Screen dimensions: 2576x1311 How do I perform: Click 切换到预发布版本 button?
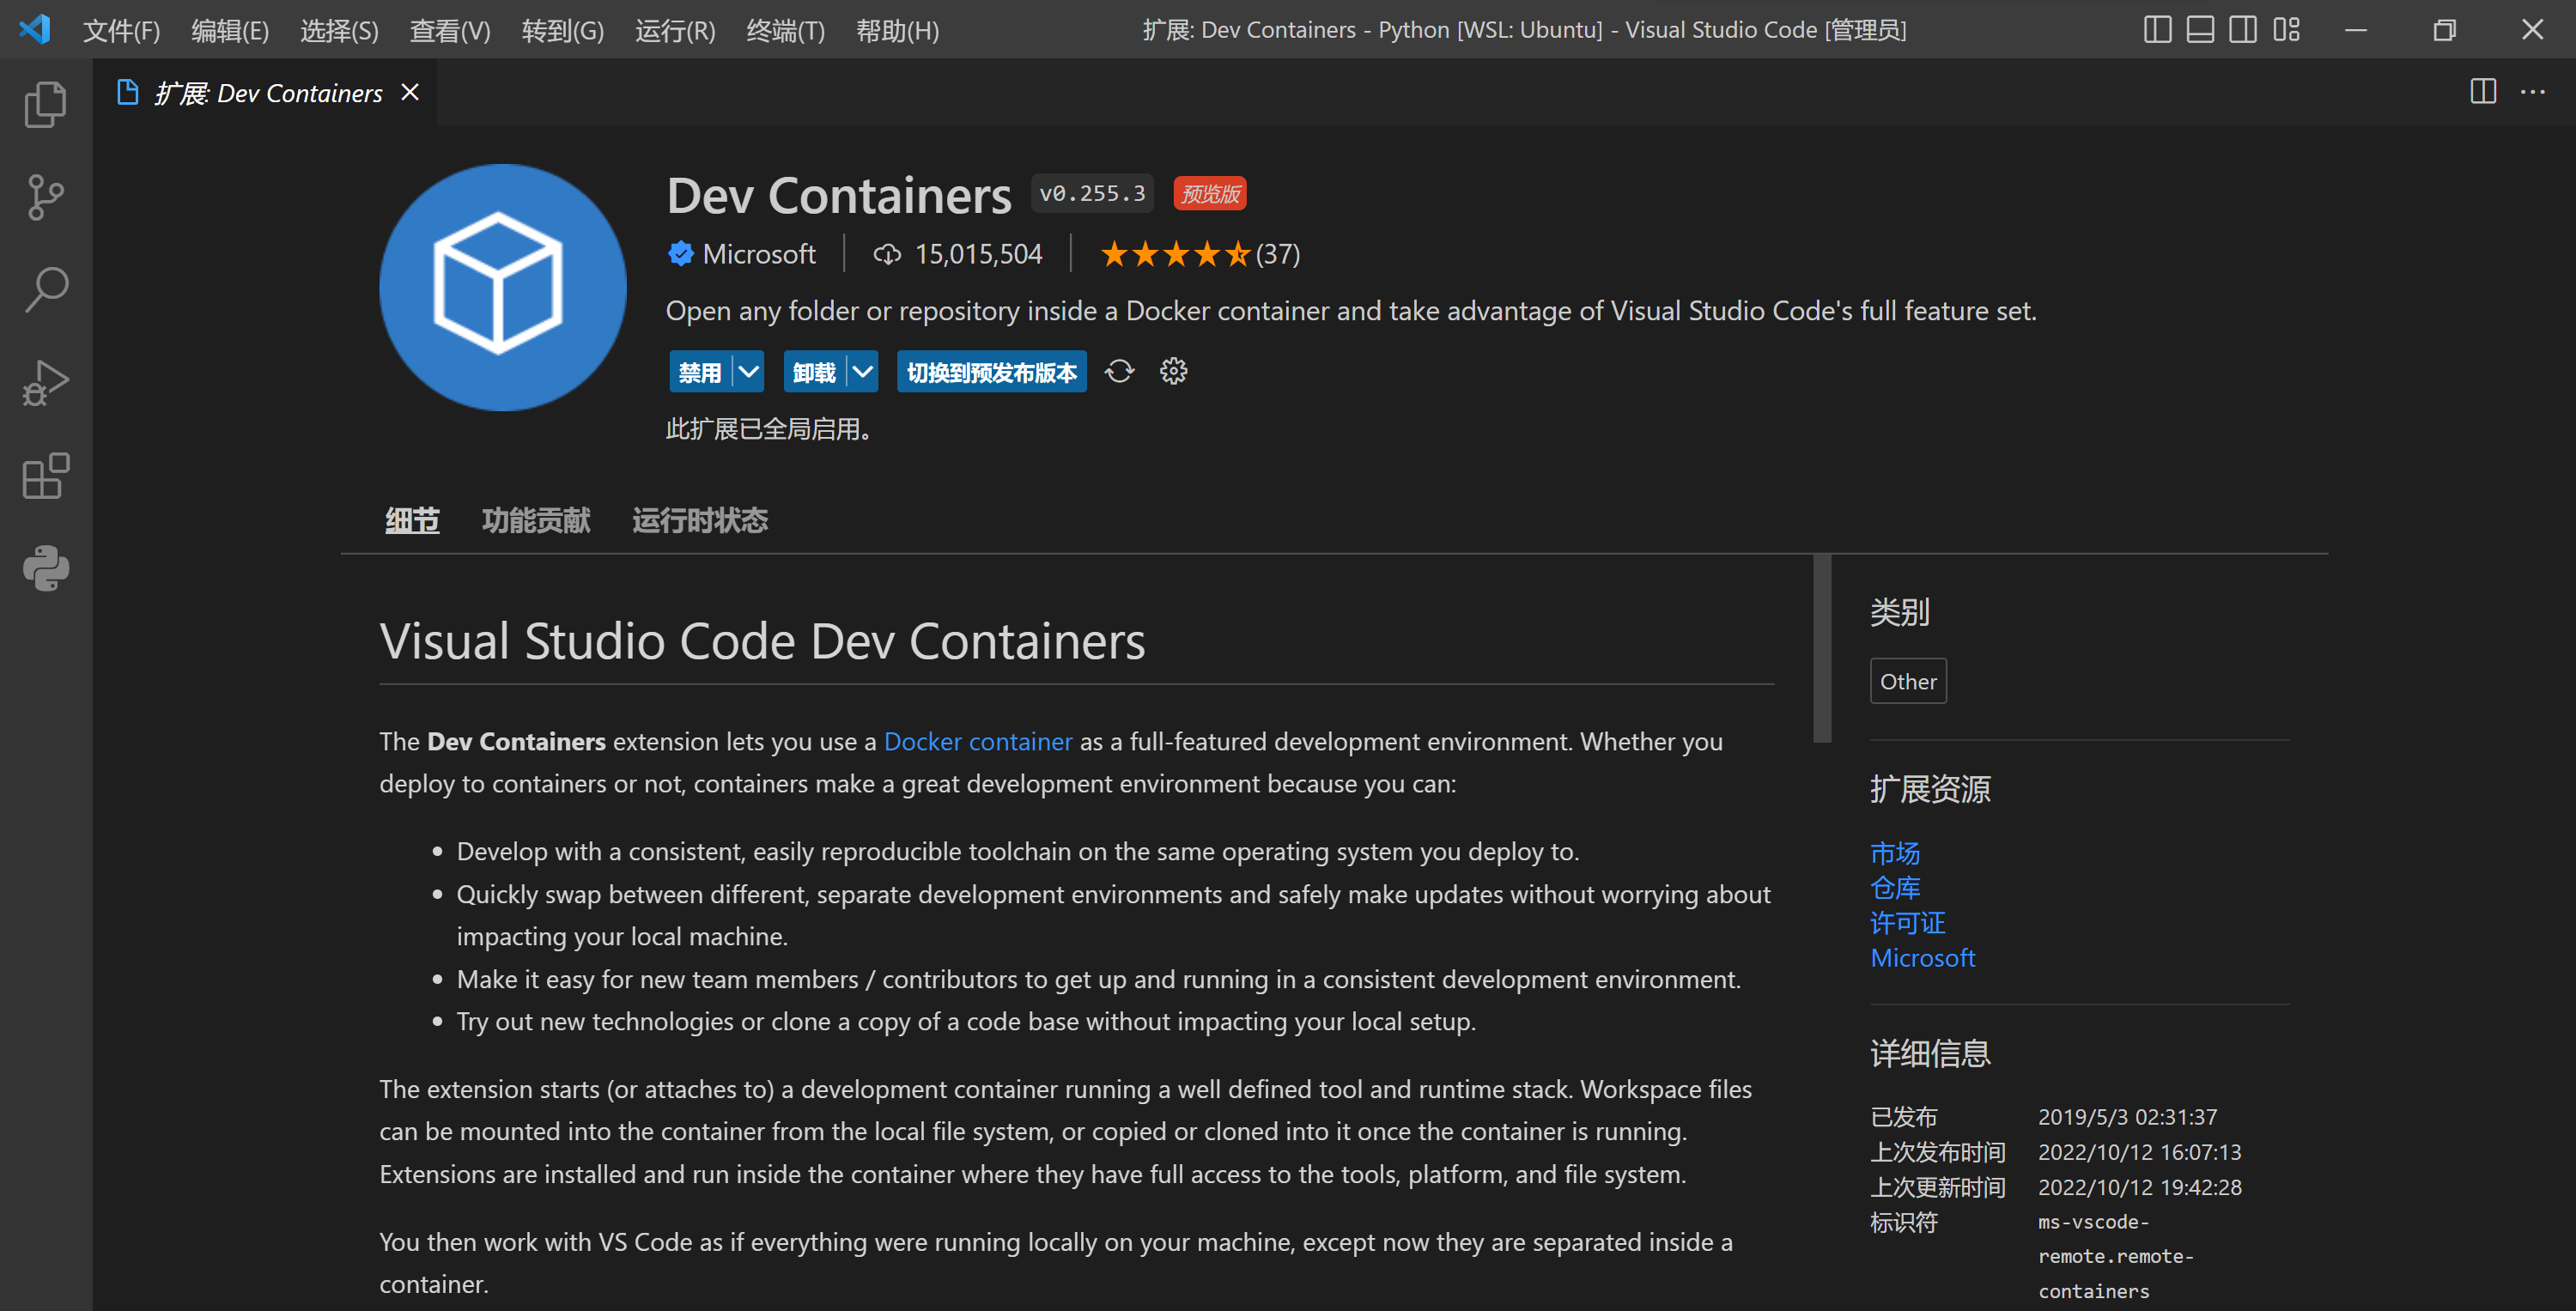[991, 372]
